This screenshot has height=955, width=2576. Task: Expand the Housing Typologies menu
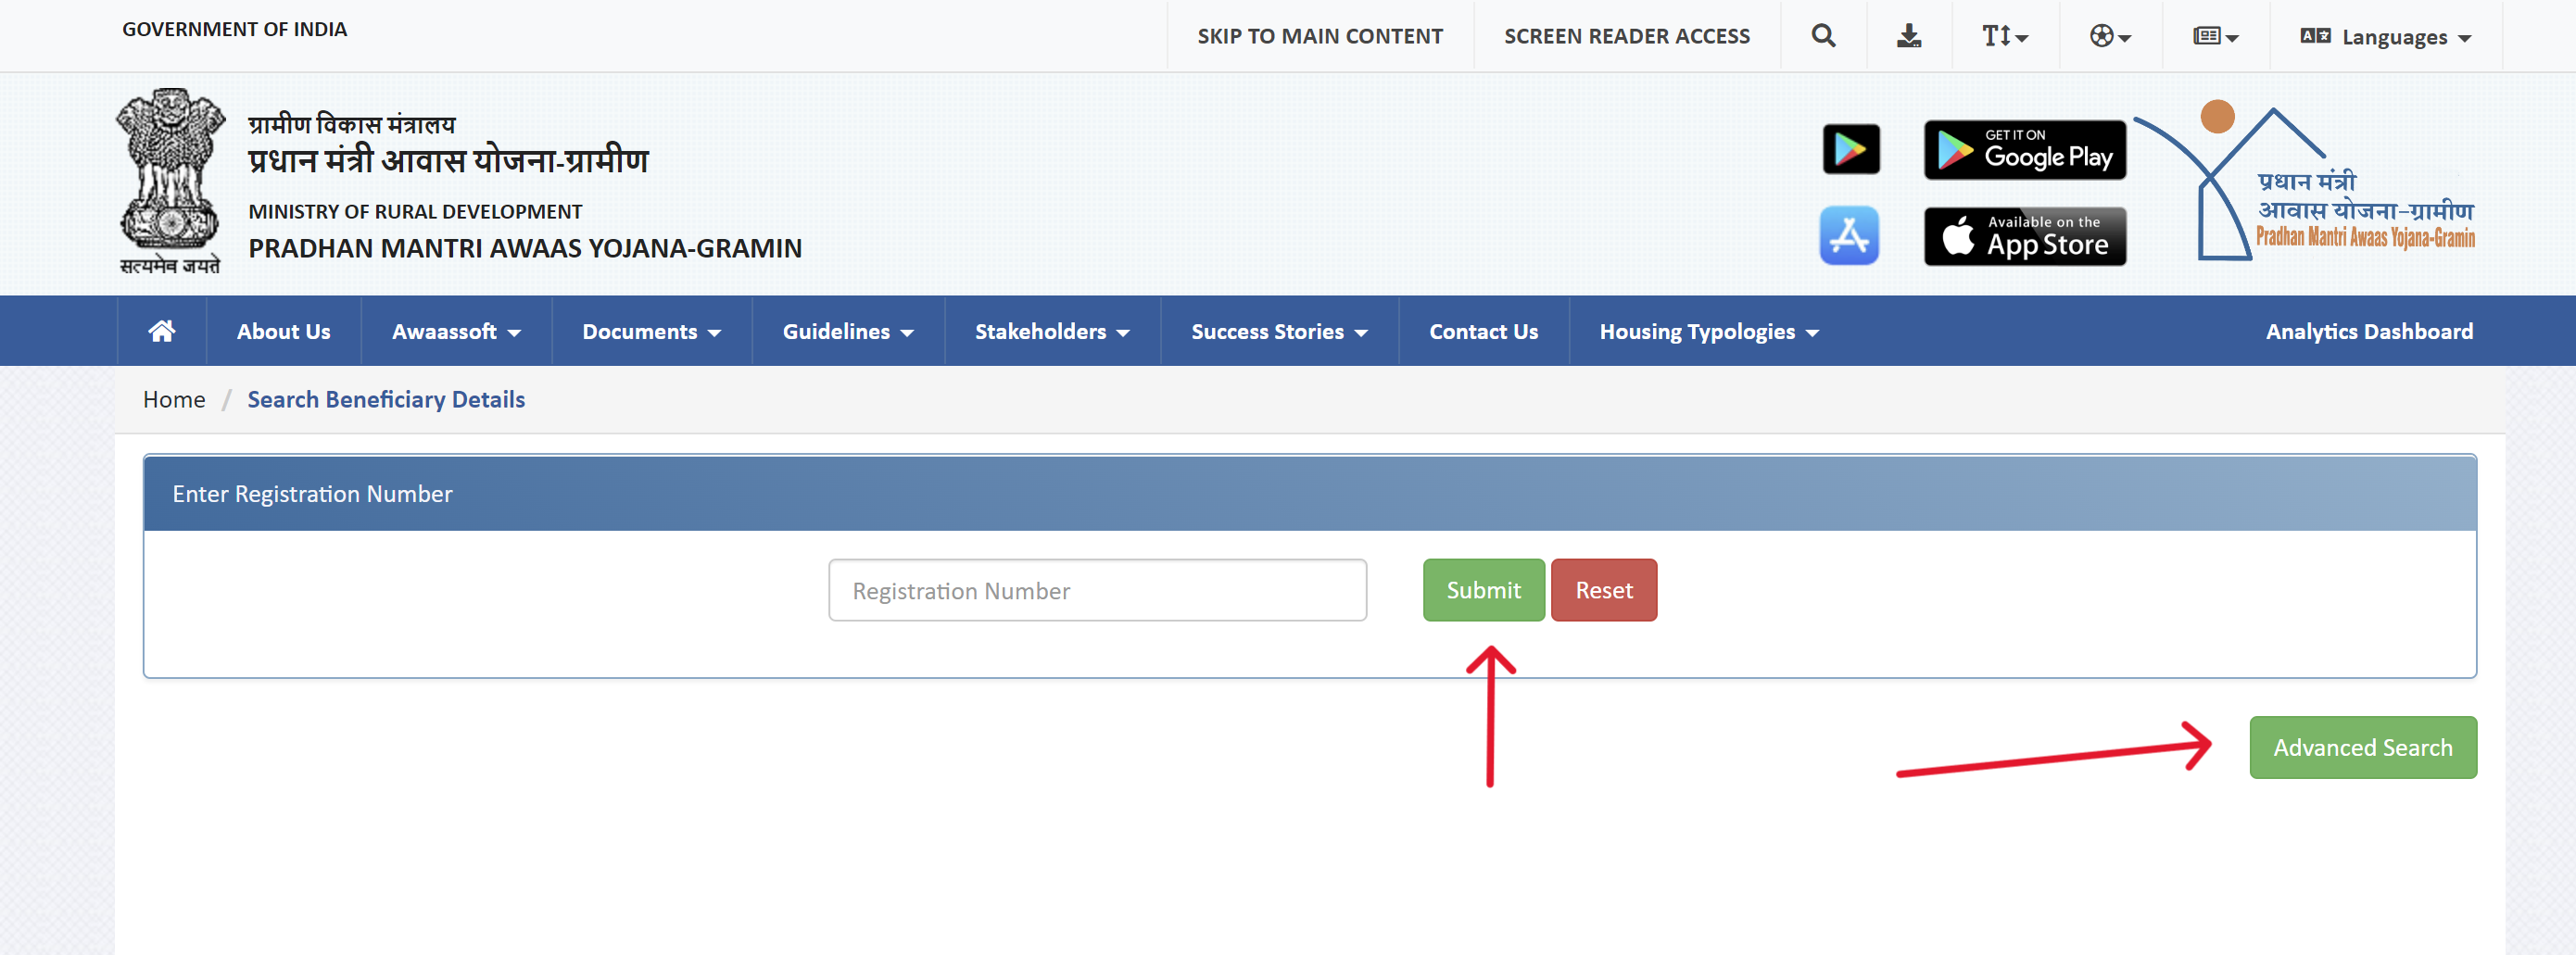pos(1707,331)
